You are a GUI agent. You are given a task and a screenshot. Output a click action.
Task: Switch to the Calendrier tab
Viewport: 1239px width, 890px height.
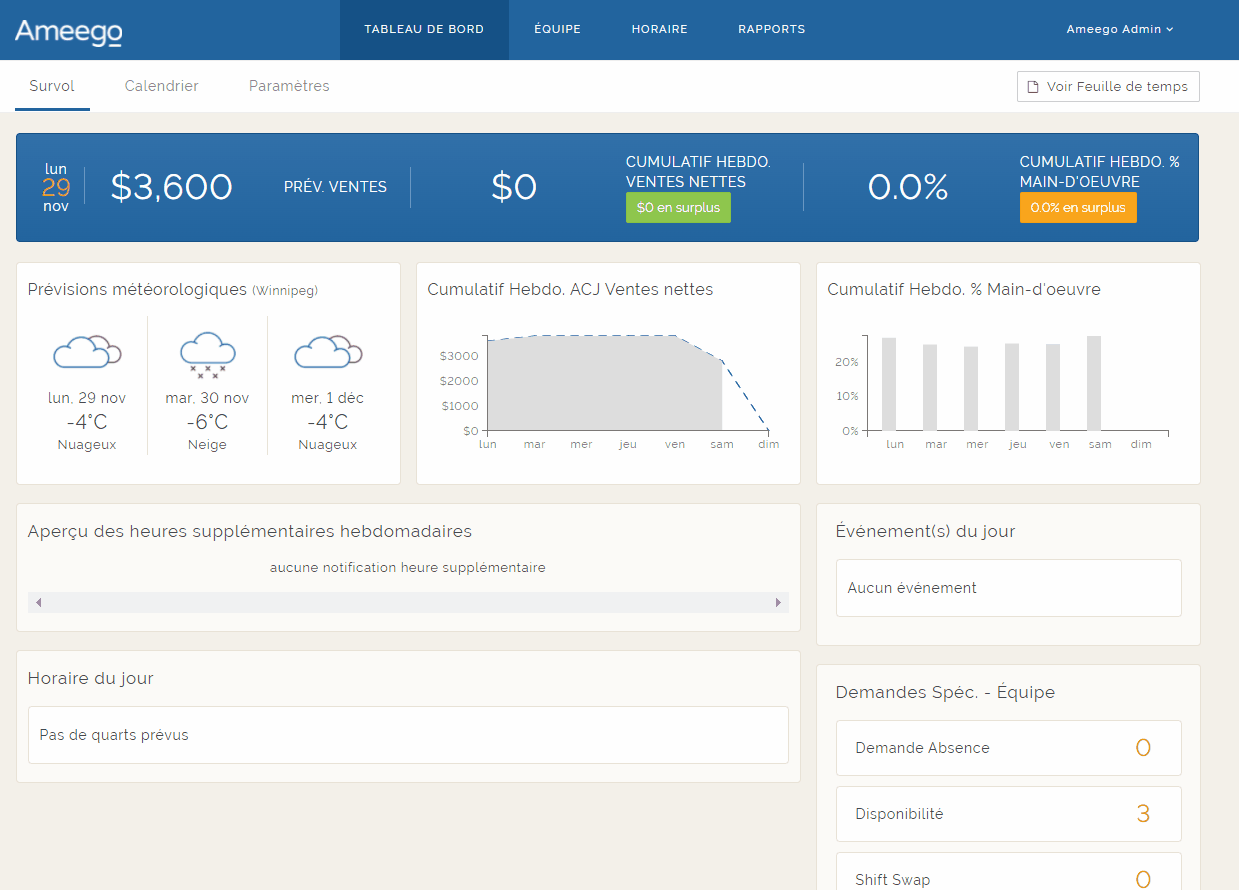tap(161, 86)
